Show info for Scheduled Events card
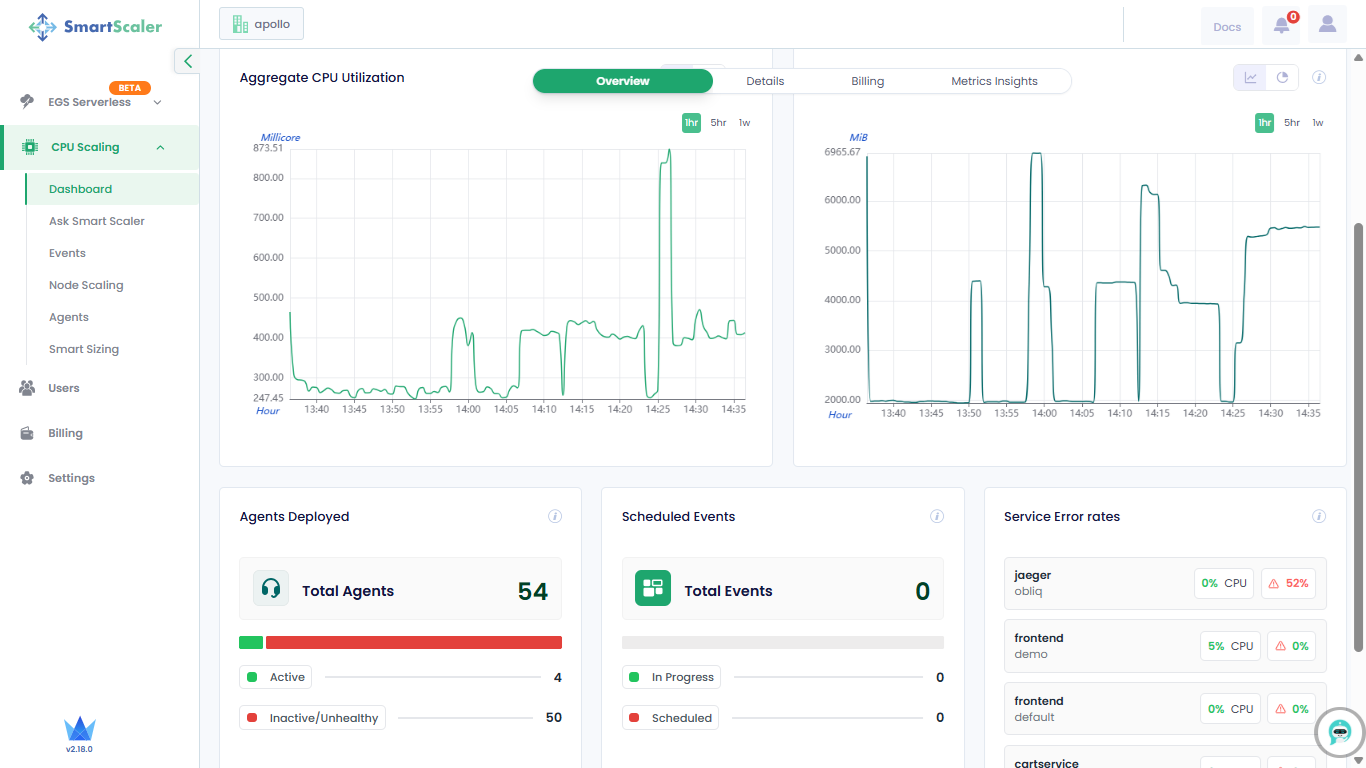Image resolution: width=1366 pixels, height=768 pixels. tap(937, 517)
